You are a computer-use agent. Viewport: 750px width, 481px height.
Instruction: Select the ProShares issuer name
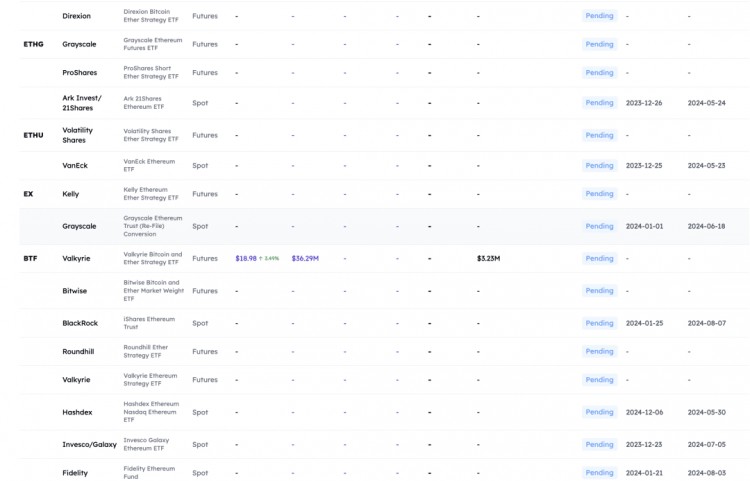79,73
